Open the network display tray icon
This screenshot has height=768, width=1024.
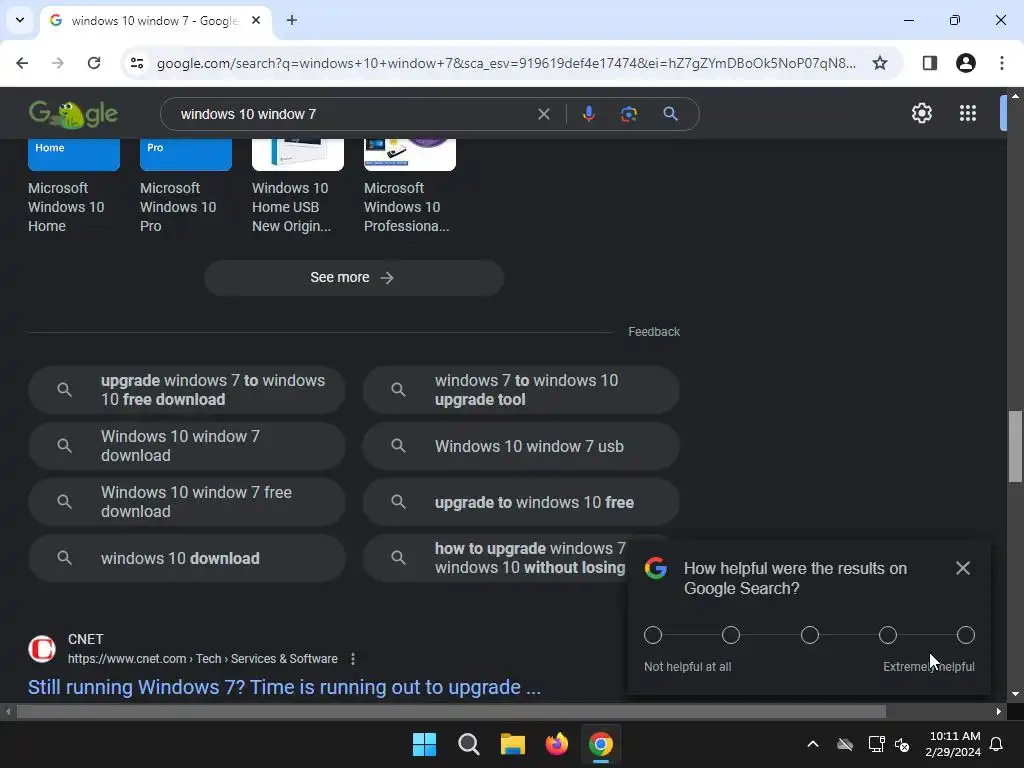coord(876,744)
